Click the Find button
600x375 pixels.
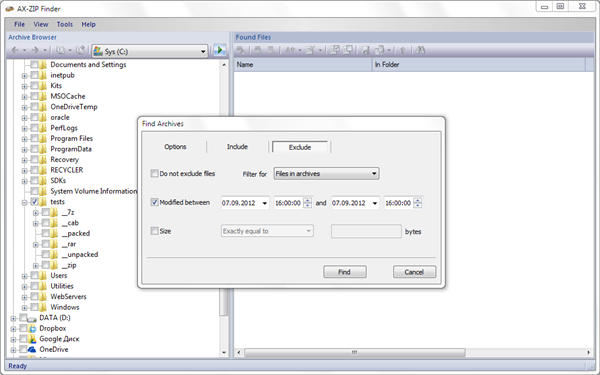pyautogui.click(x=345, y=272)
